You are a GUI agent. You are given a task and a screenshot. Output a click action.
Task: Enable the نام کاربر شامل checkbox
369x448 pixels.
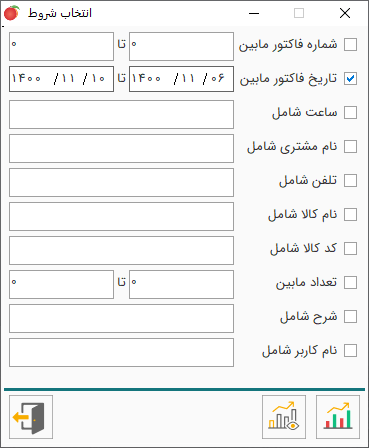tap(350, 350)
